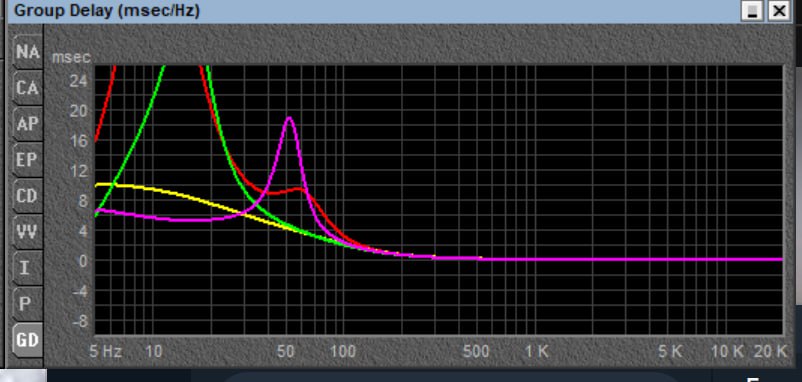Image resolution: width=802 pixels, height=382 pixels.
Task: Close the Group Delay window
Action: click(x=779, y=11)
